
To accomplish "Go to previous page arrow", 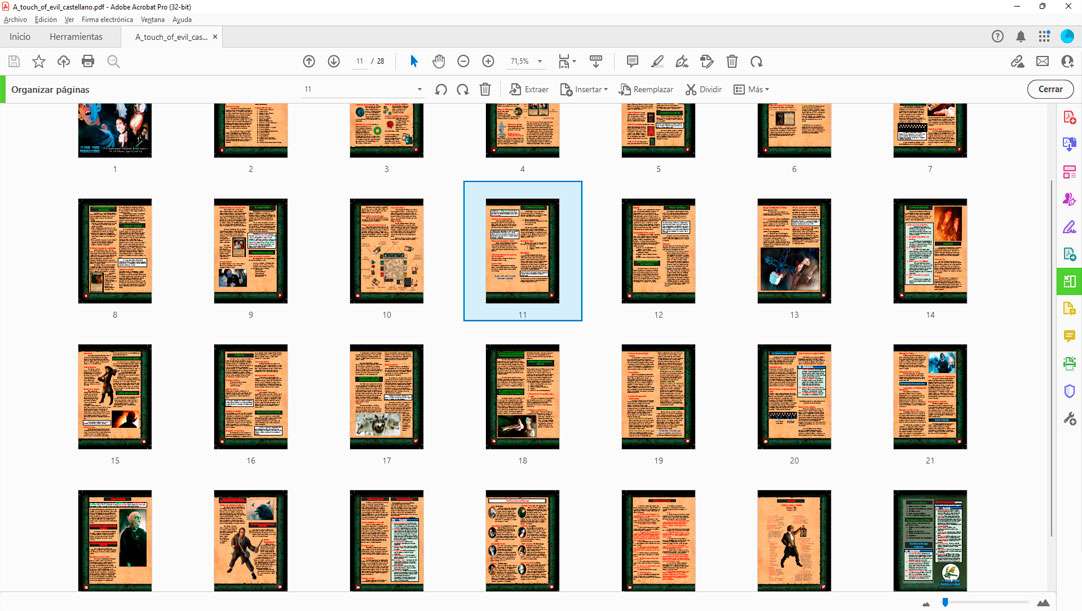I will [x=309, y=62].
